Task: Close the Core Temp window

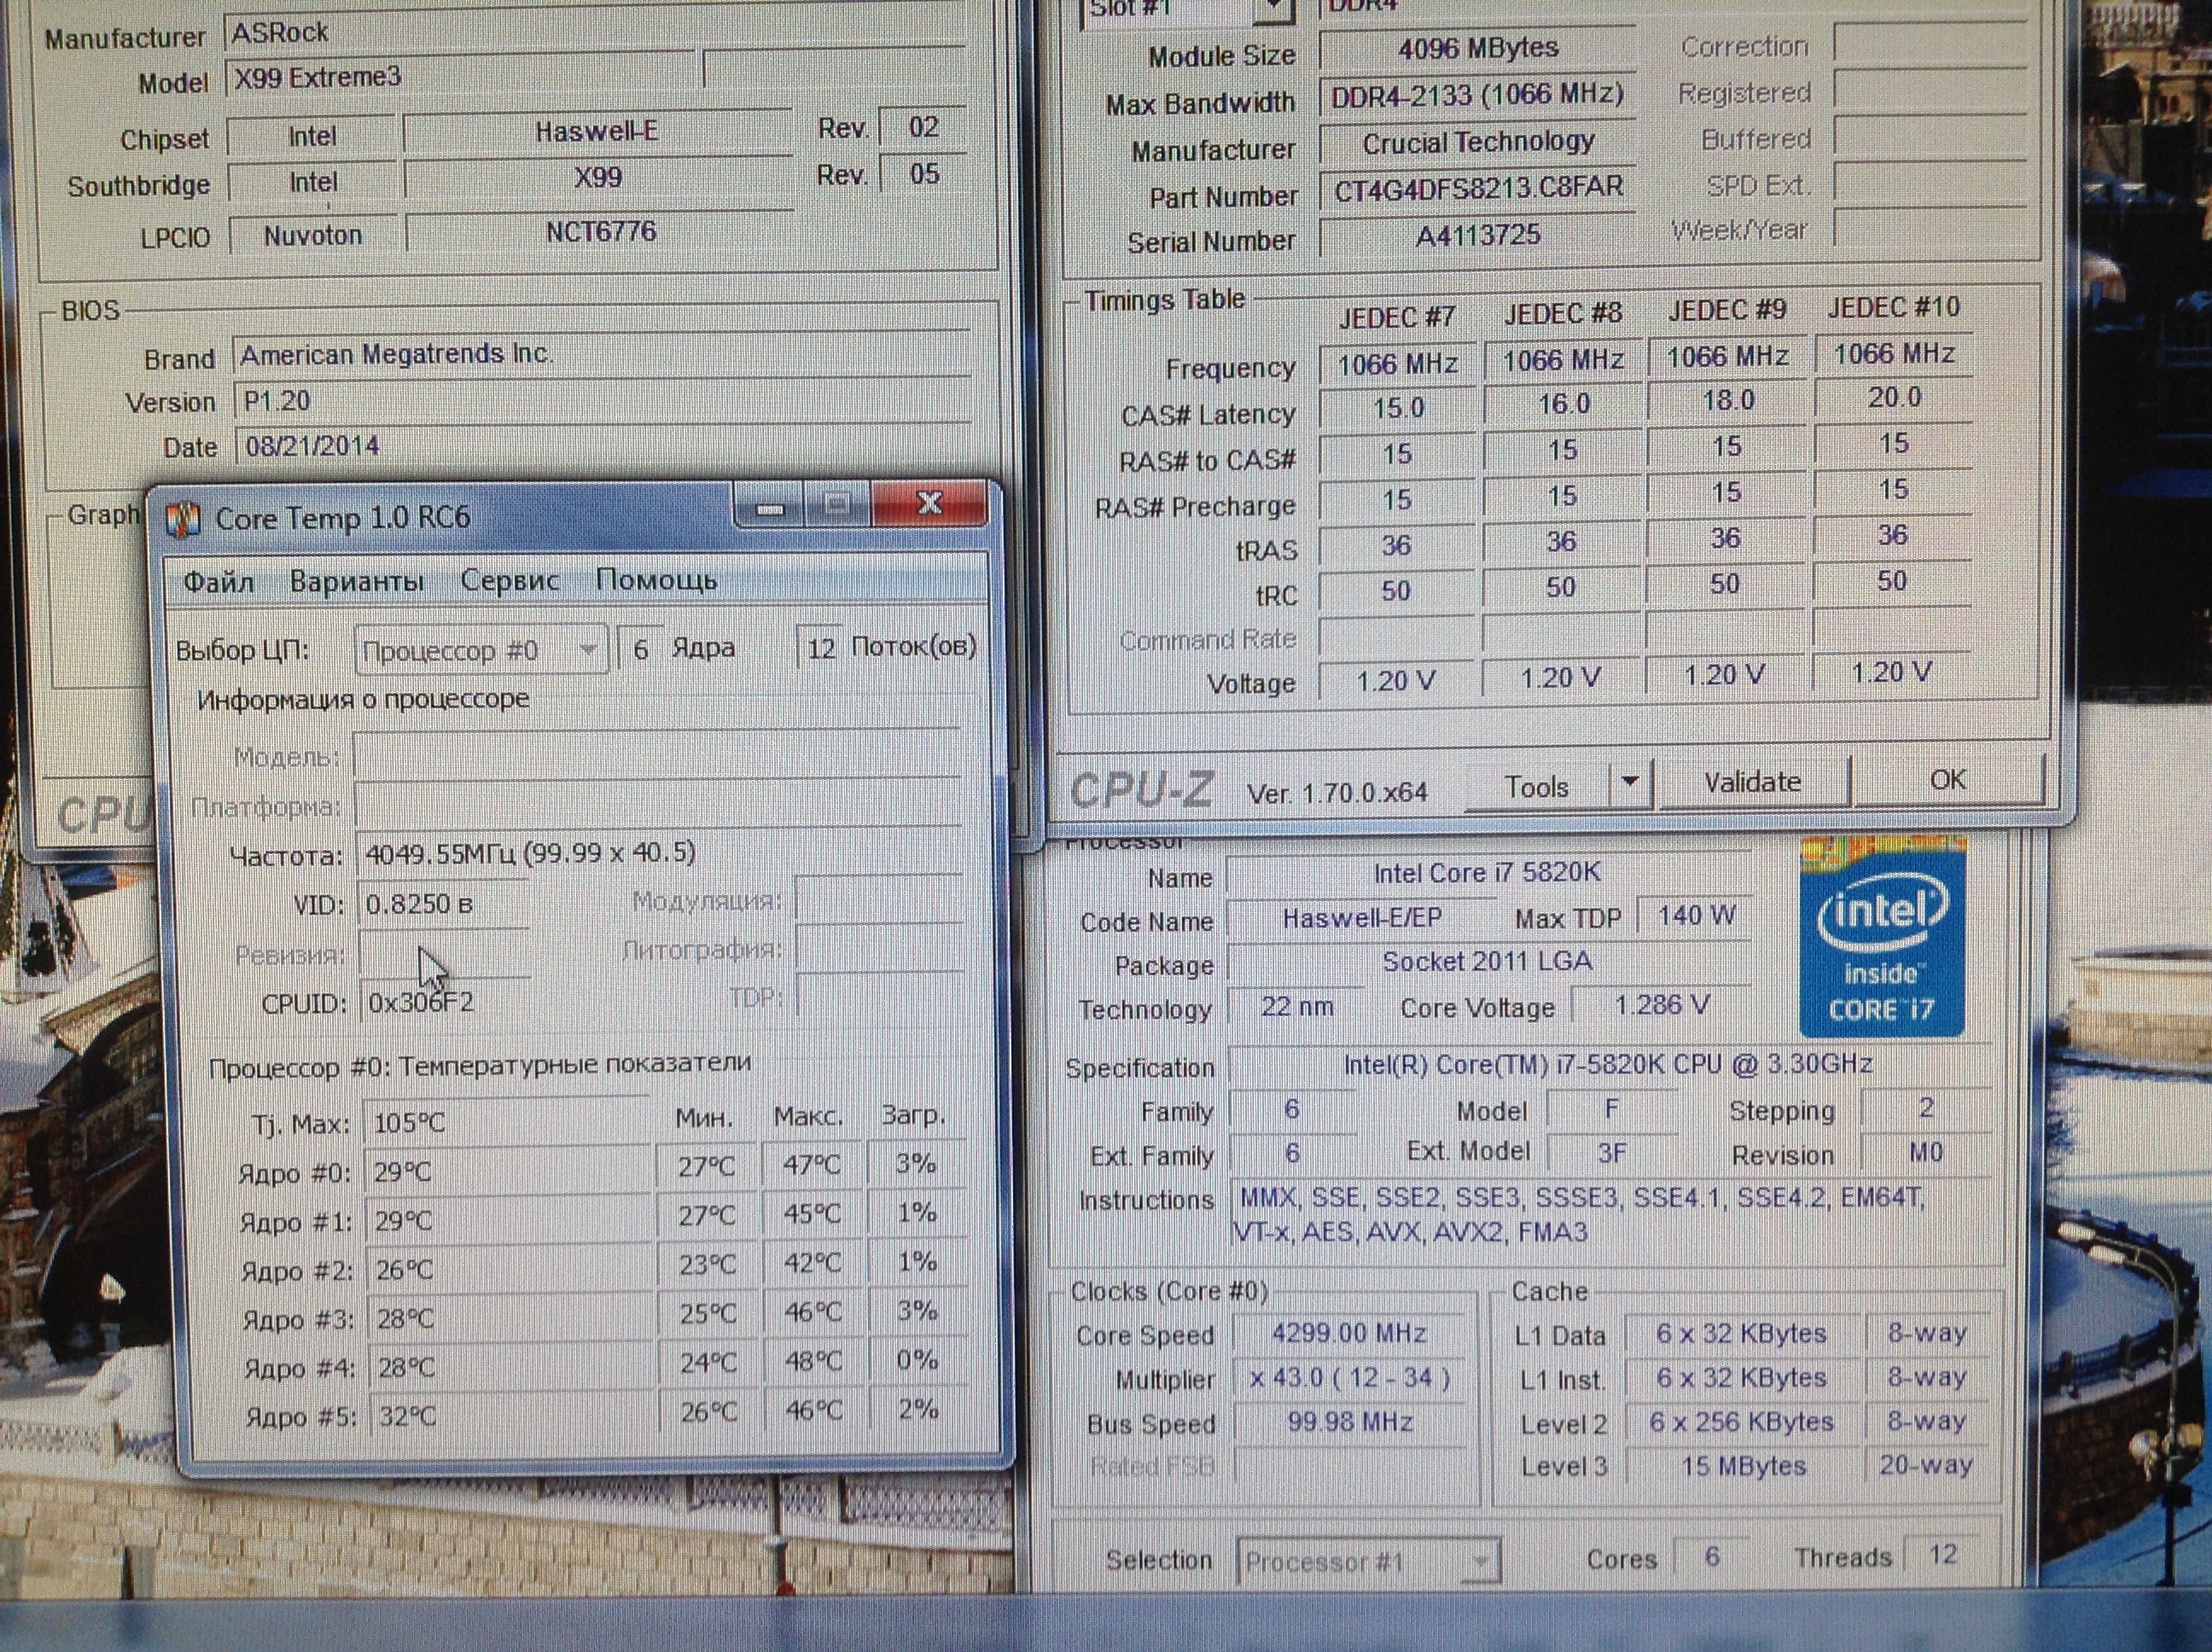Action: [929, 504]
